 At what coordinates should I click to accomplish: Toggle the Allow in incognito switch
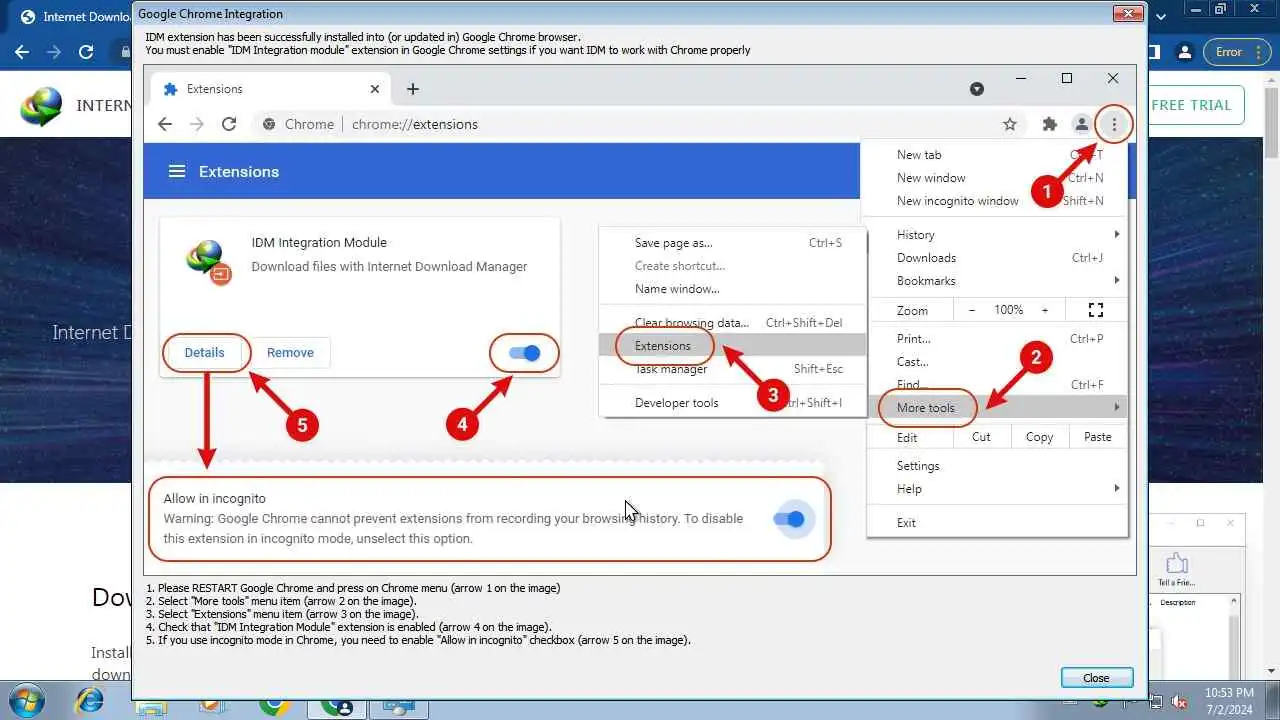789,519
